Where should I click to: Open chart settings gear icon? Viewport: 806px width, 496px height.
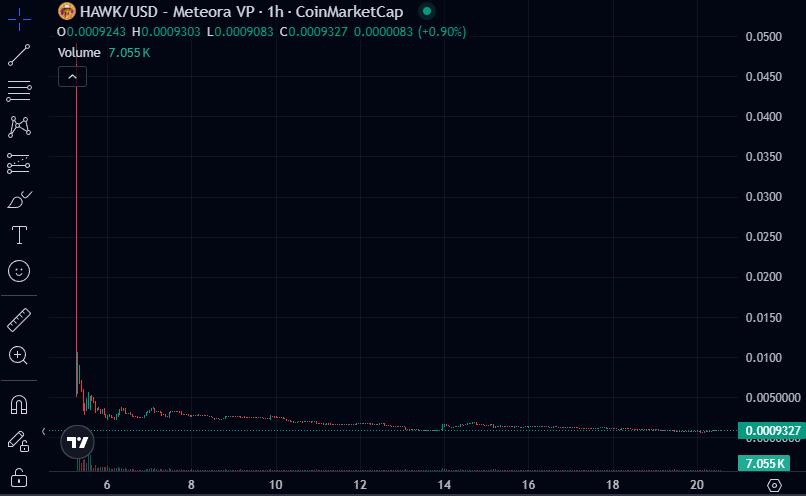(774, 485)
